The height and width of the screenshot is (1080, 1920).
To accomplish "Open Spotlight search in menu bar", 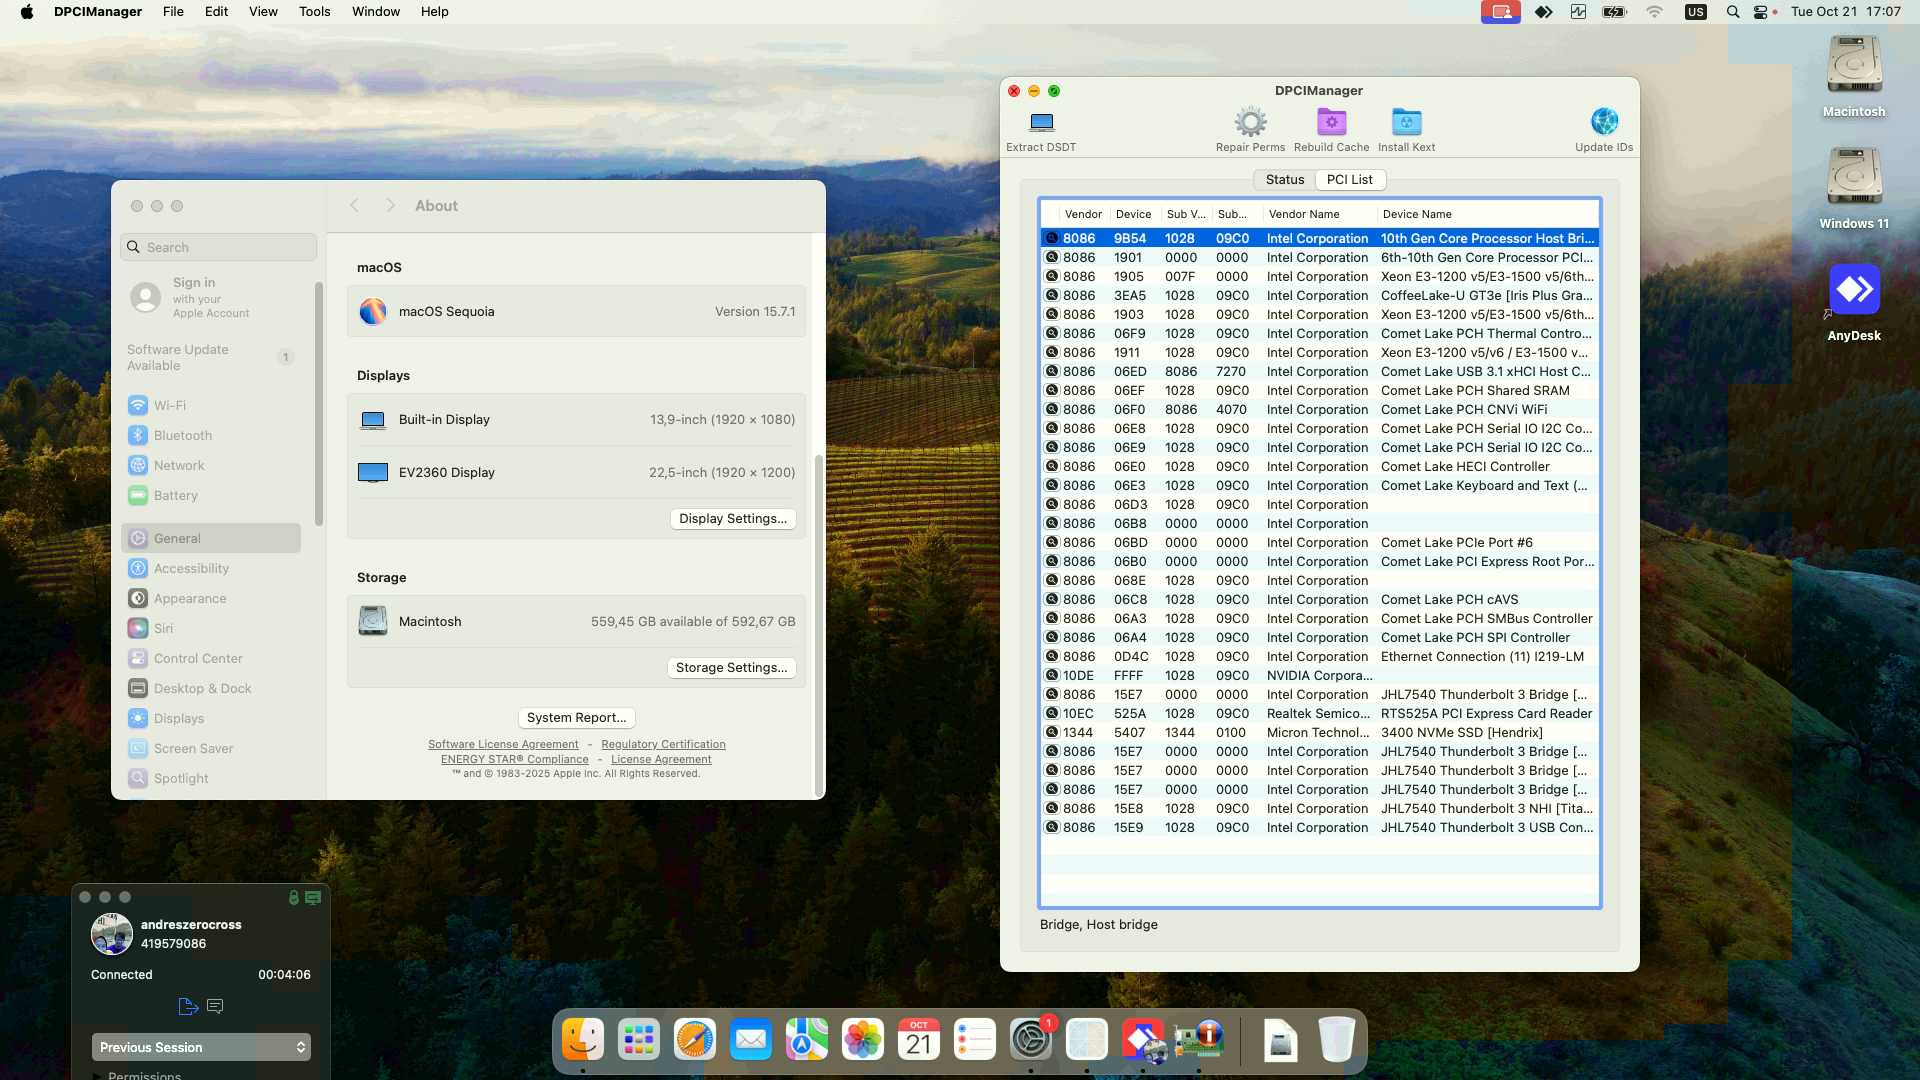I will (x=1732, y=12).
